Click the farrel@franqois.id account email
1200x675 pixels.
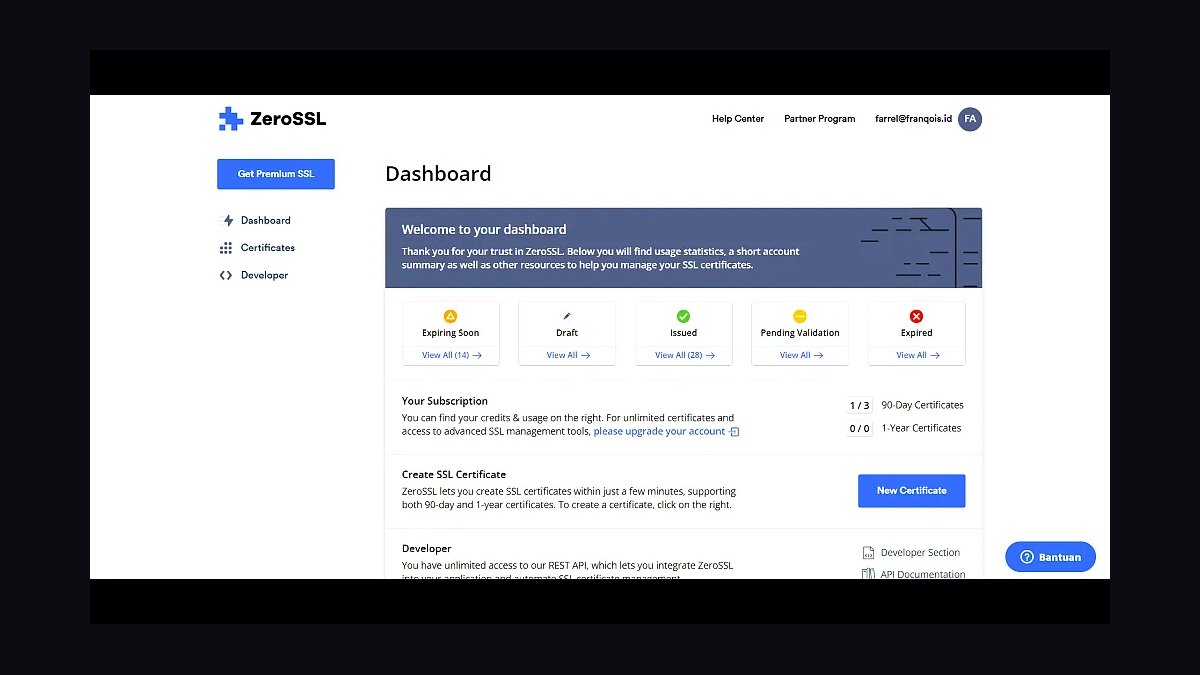pyautogui.click(x=913, y=119)
